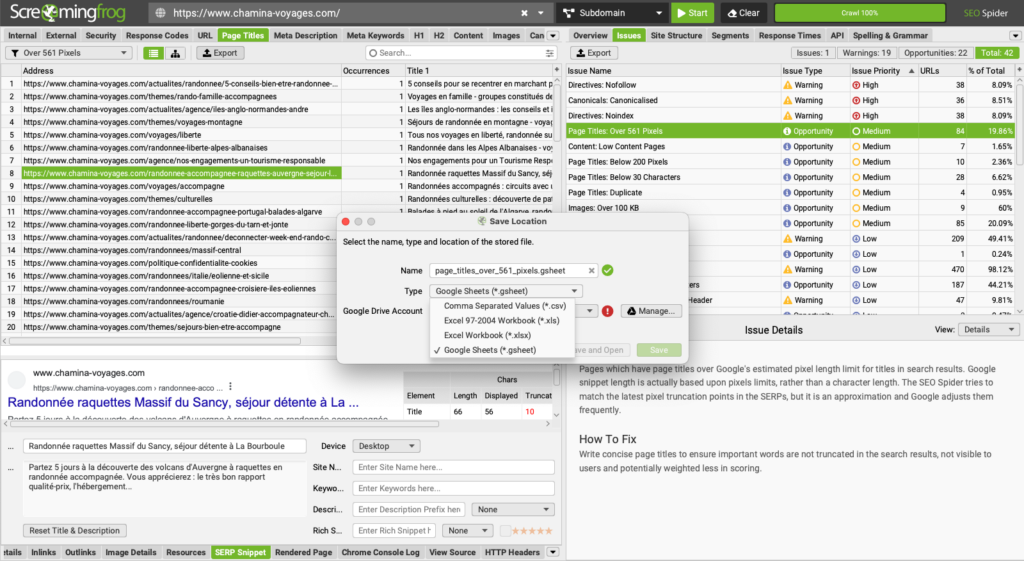Viewport: 1024px width, 561px height.
Task: Click Reset Title & Description button
Action: coord(74,531)
